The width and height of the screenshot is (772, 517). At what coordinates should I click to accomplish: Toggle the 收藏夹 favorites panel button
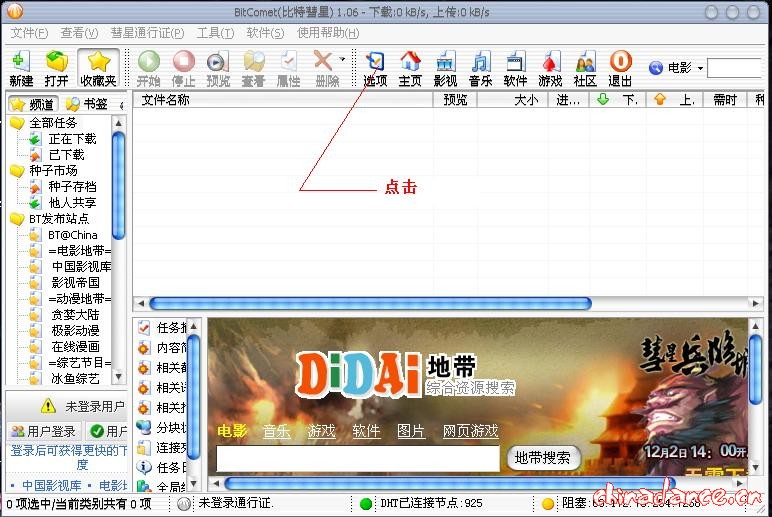pyautogui.click(x=98, y=68)
